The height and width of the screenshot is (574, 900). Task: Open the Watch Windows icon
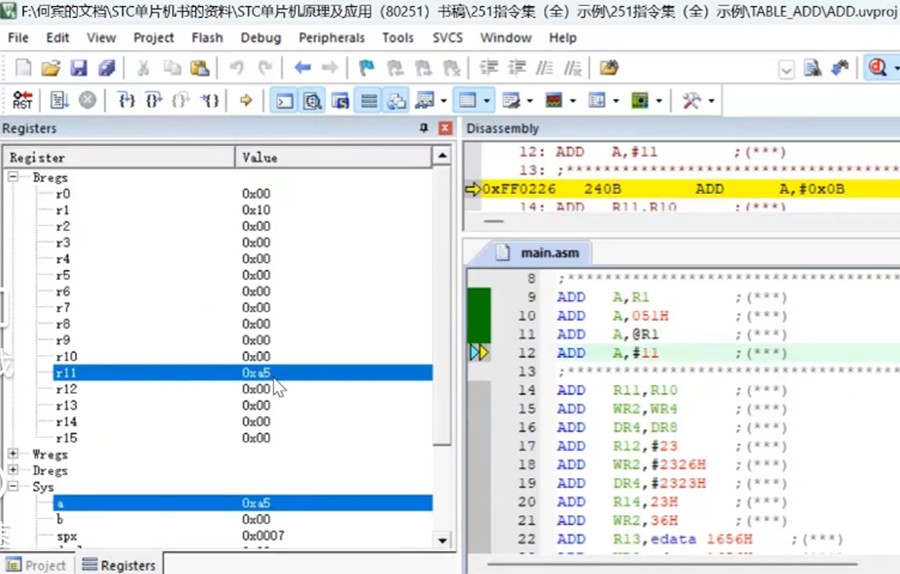click(425, 101)
